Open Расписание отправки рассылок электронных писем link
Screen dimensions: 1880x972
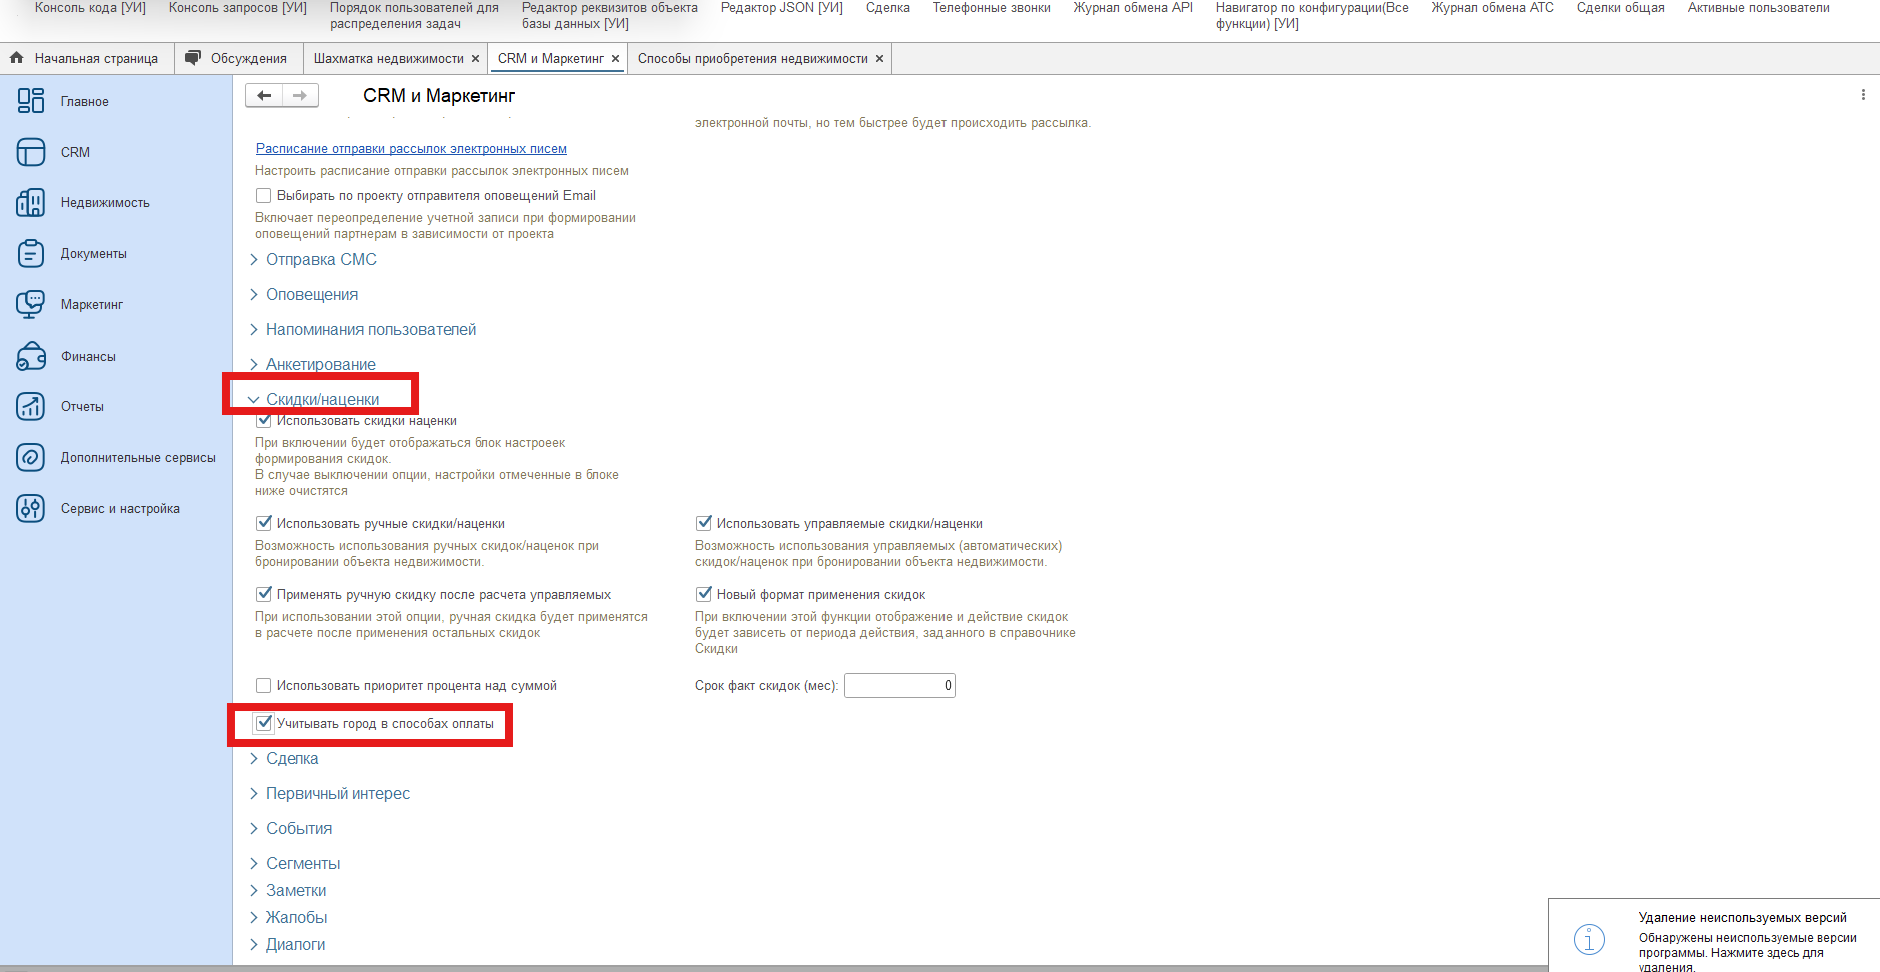point(411,149)
